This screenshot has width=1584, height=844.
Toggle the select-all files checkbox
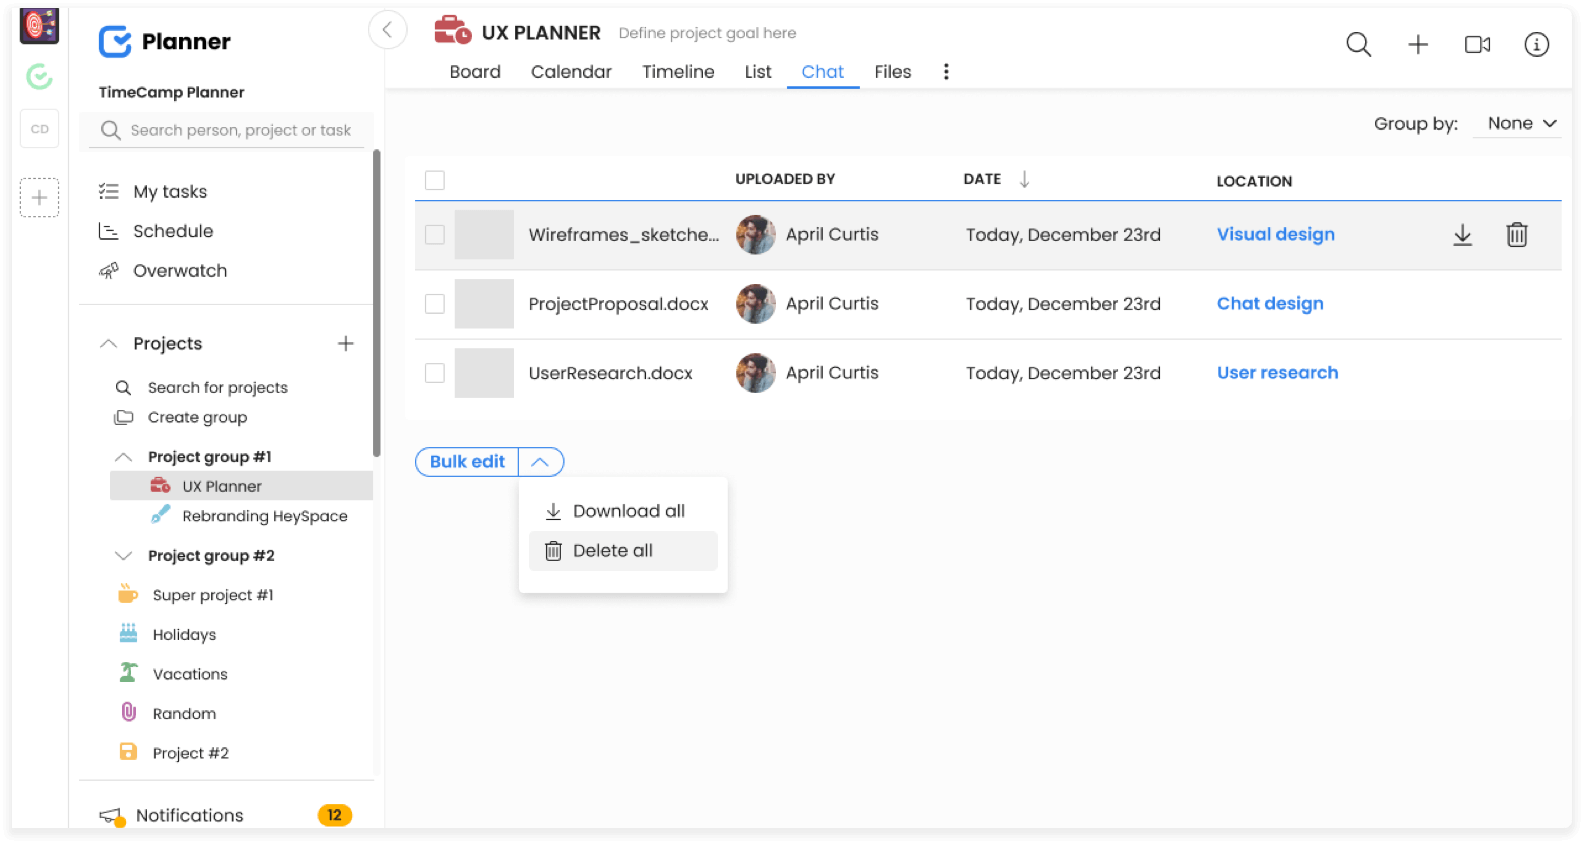(x=435, y=180)
